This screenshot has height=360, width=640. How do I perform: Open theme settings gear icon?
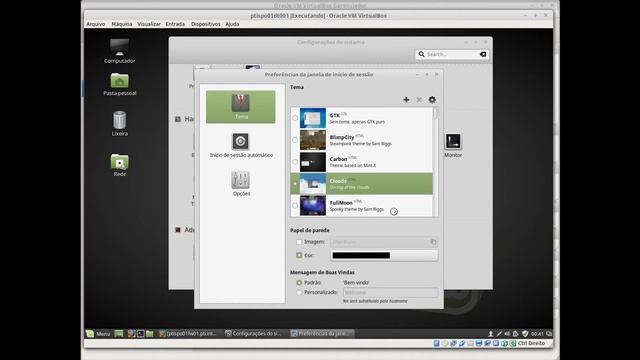tap(432, 100)
